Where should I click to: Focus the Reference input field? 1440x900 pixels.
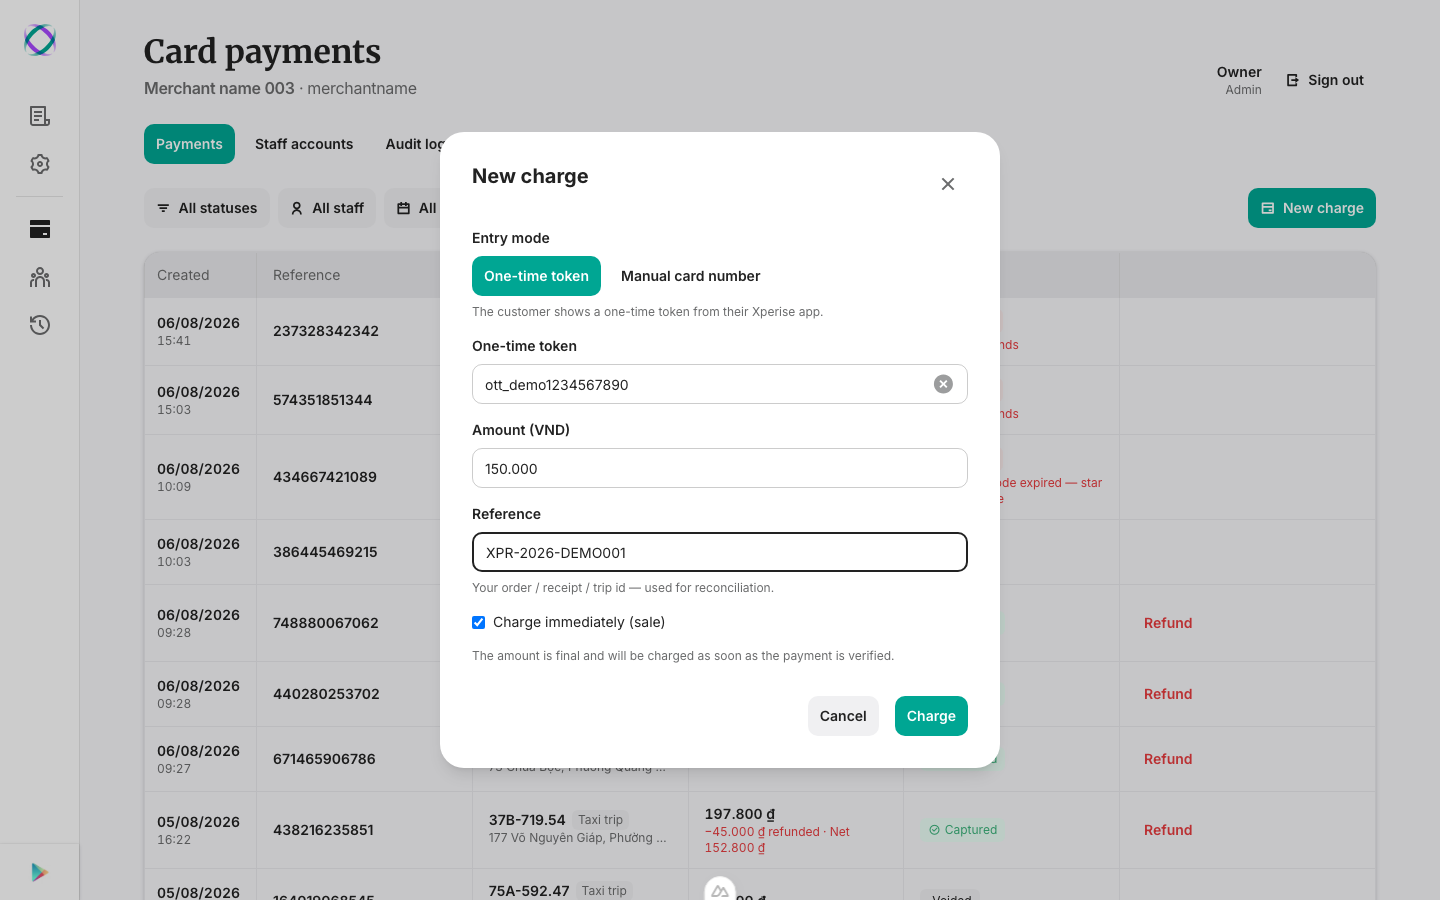click(x=720, y=552)
